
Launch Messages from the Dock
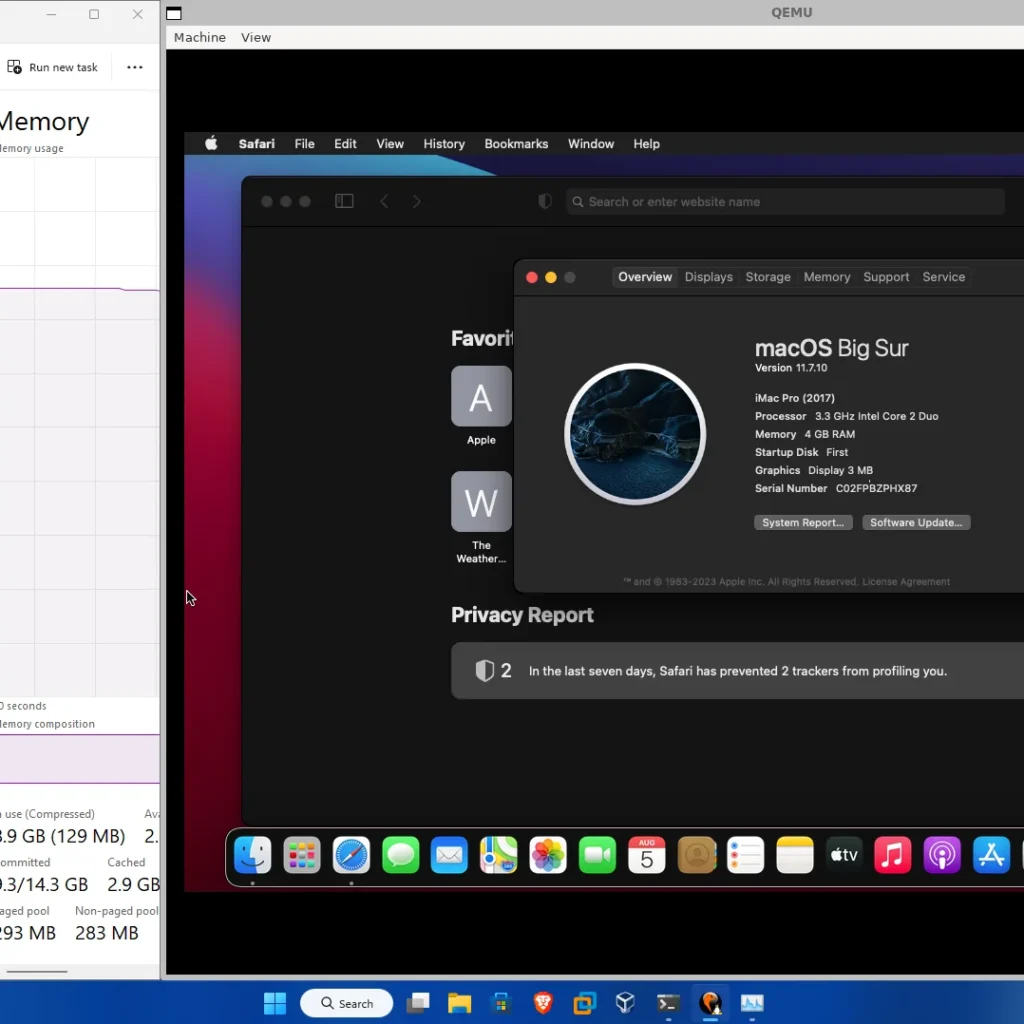tap(400, 855)
